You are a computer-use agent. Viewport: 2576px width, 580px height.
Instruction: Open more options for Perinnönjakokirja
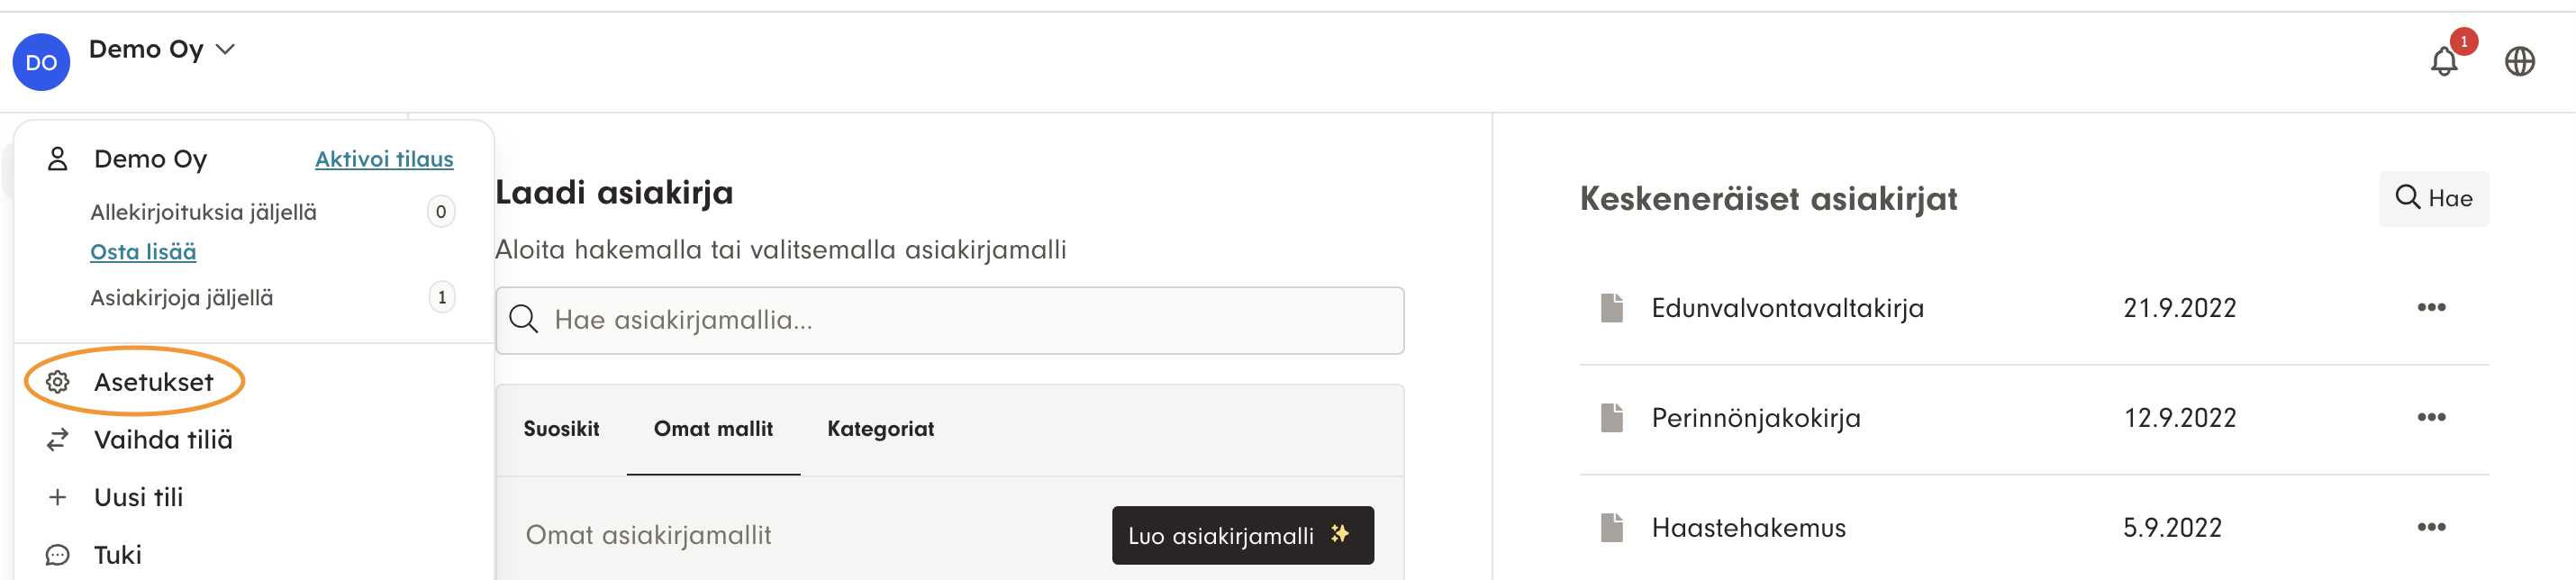point(2430,418)
